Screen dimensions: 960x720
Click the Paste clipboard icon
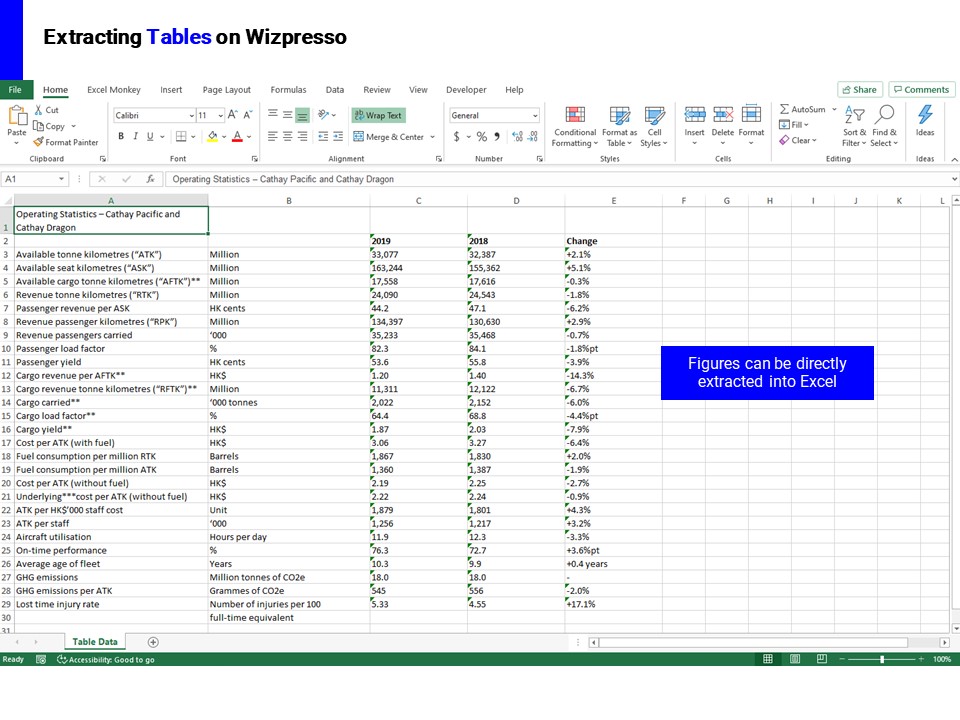coord(17,116)
